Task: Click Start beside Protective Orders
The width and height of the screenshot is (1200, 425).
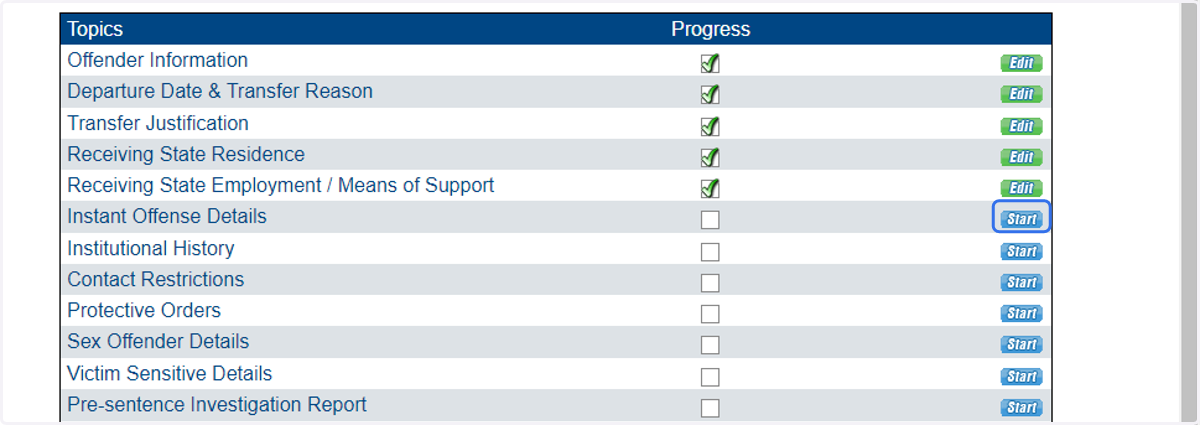Action: click(x=1021, y=313)
